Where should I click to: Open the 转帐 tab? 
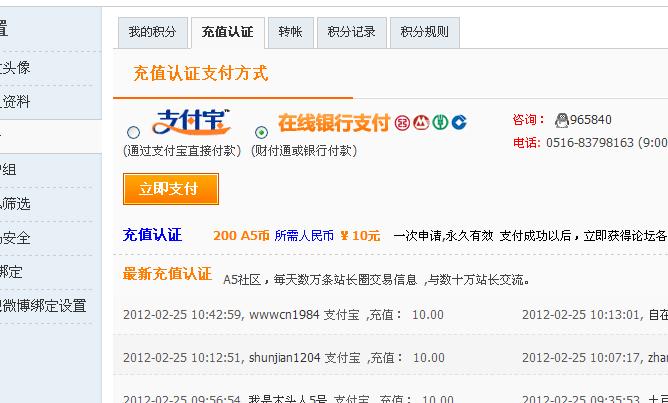click(x=291, y=32)
